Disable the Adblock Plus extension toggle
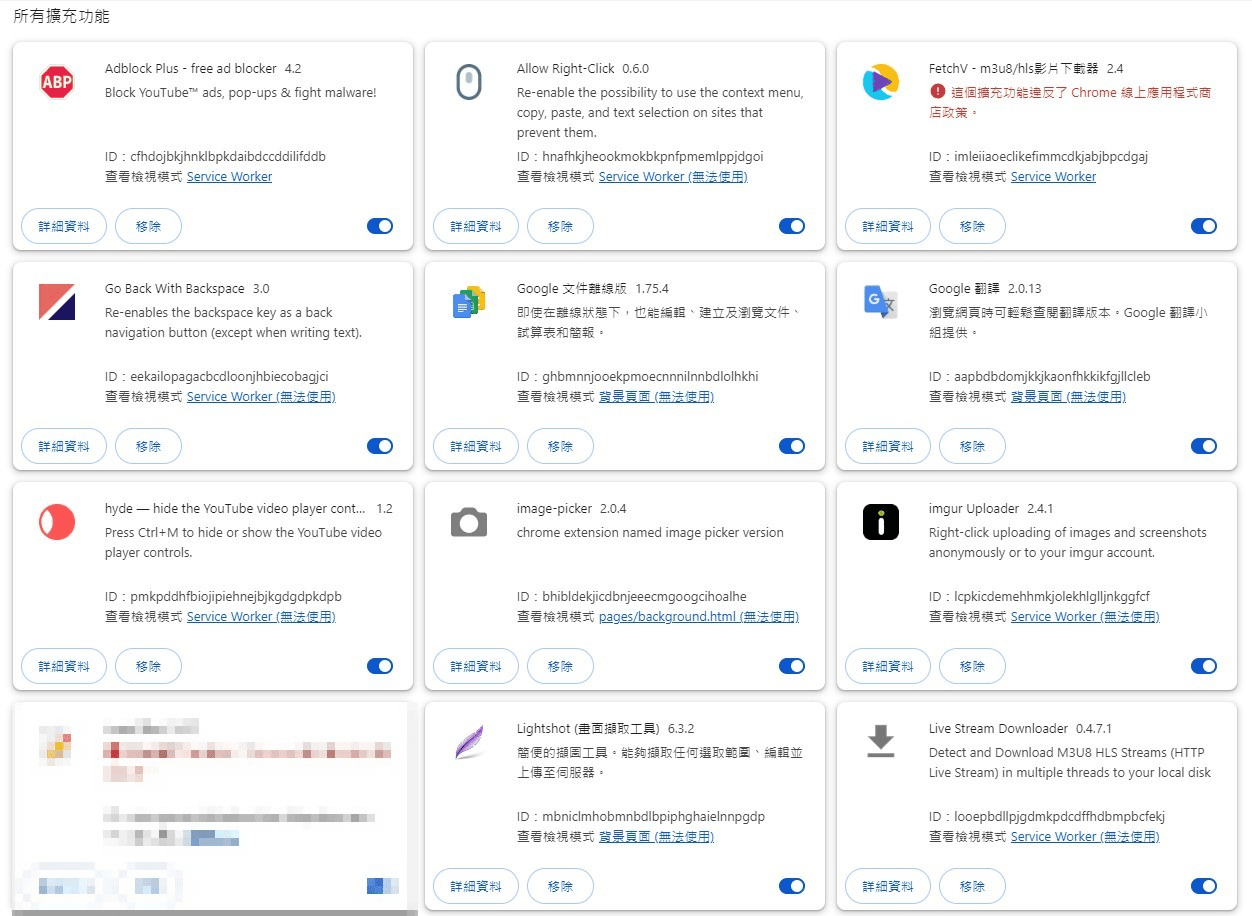Viewport: 1252px width, 916px height. coord(380,226)
